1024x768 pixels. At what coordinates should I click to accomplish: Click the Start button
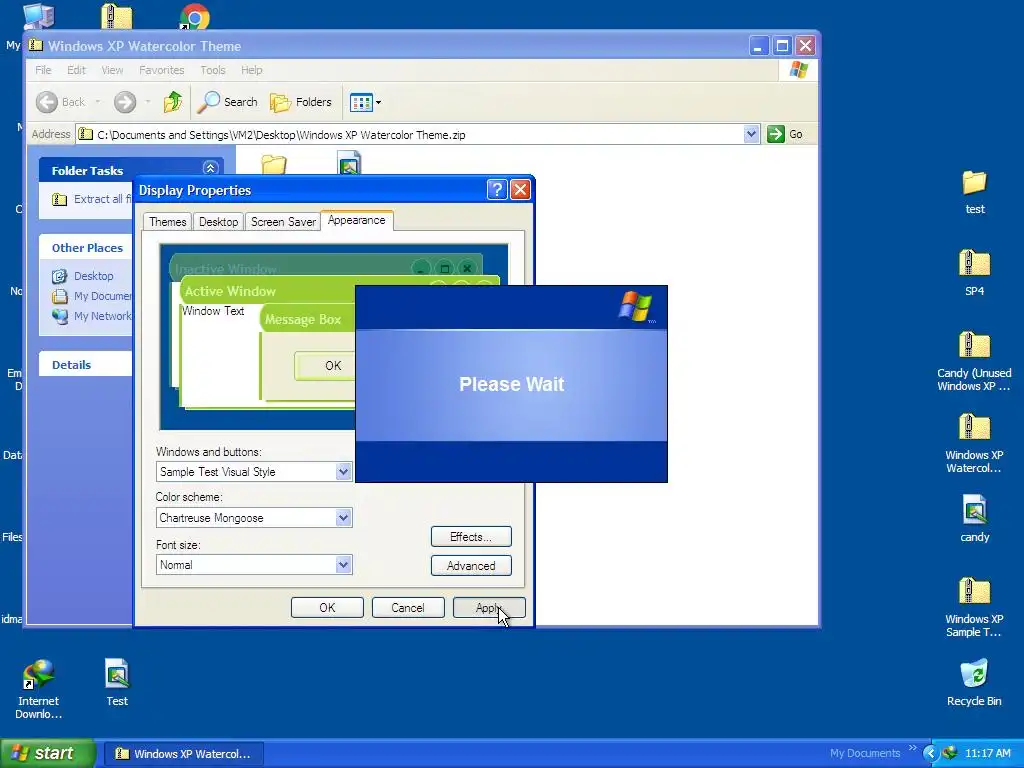[47, 753]
